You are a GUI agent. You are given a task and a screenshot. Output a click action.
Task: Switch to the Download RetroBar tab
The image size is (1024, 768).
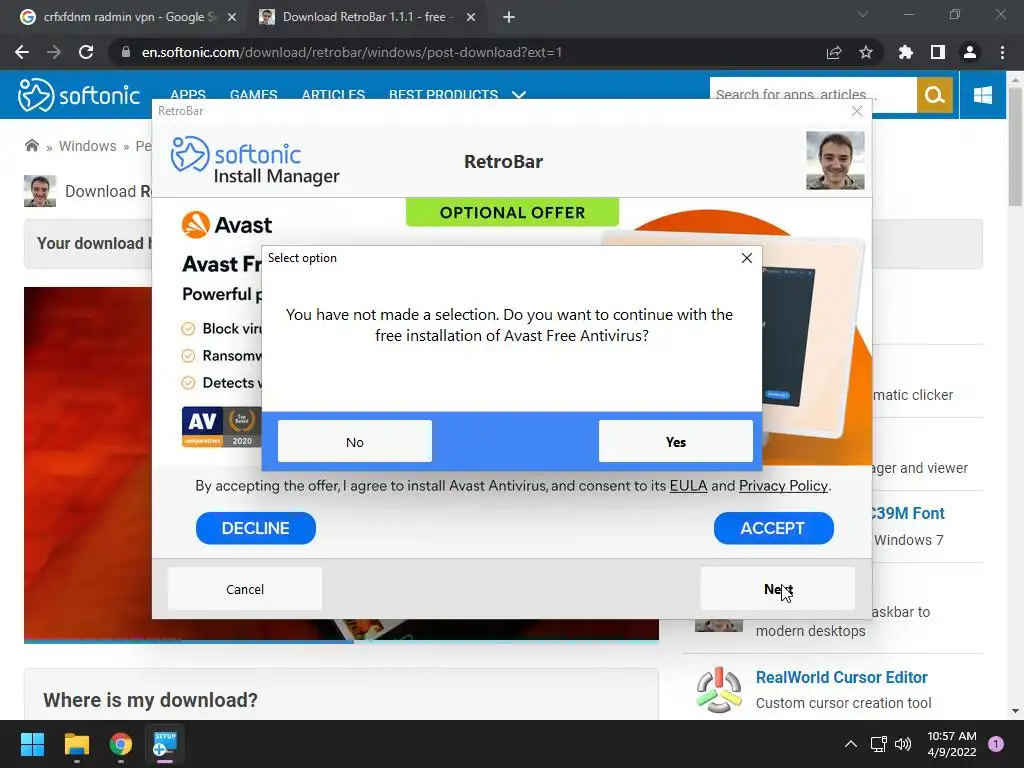[x=368, y=17]
